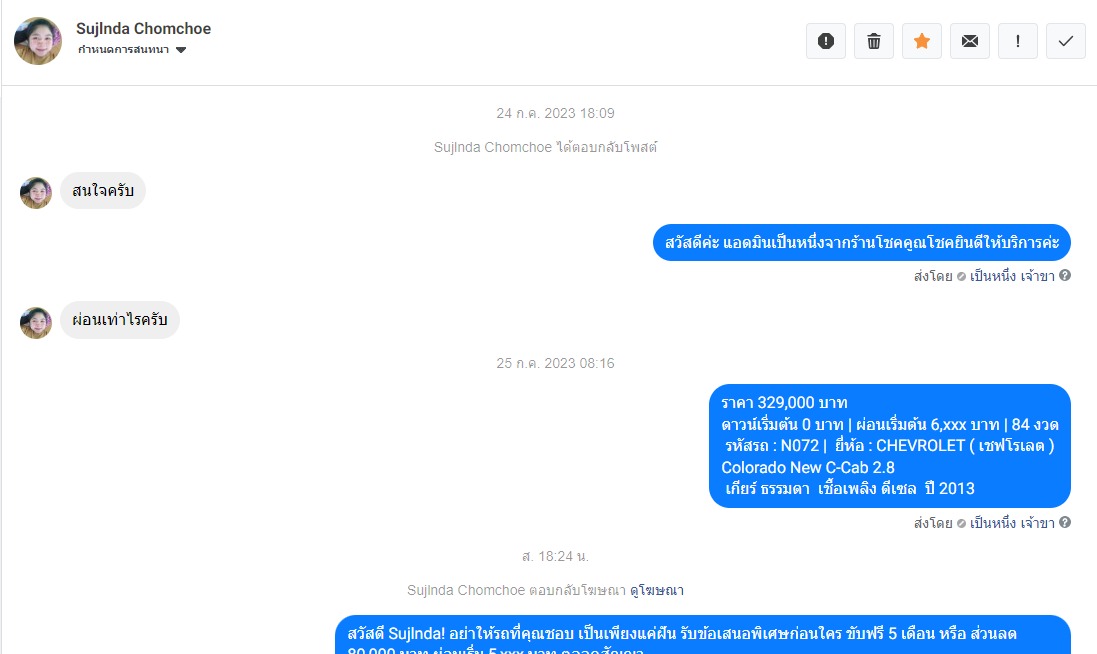1097x654 pixels.
Task: Open the ดูโฆษณา ad link
Action: pyautogui.click(x=657, y=590)
